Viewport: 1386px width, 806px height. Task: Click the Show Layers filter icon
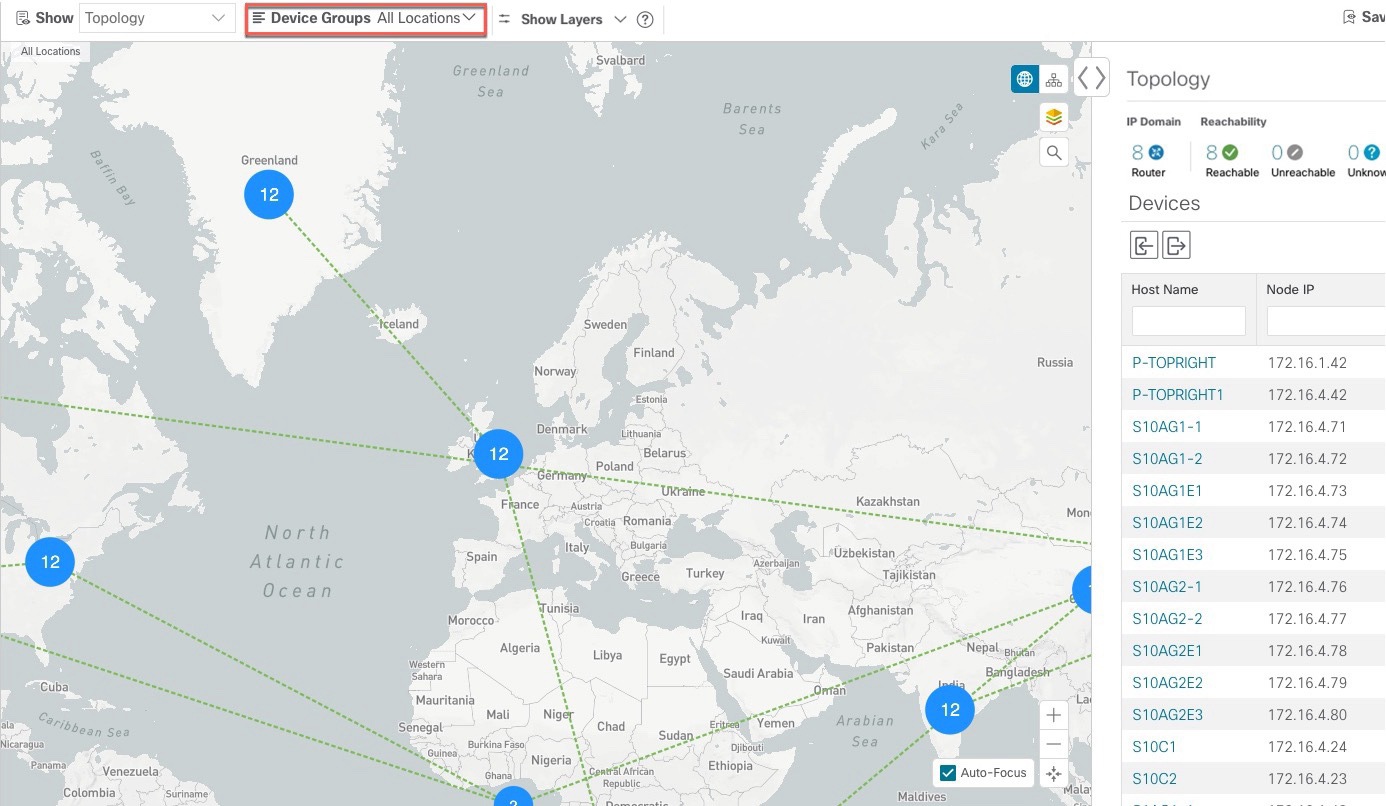click(505, 18)
